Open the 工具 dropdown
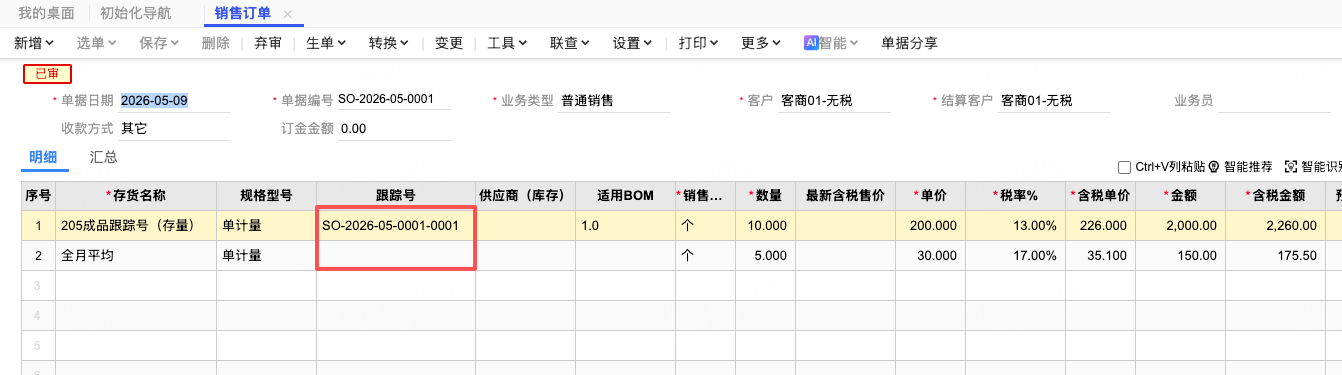The width and height of the screenshot is (1342, 375). click(507, 43)
